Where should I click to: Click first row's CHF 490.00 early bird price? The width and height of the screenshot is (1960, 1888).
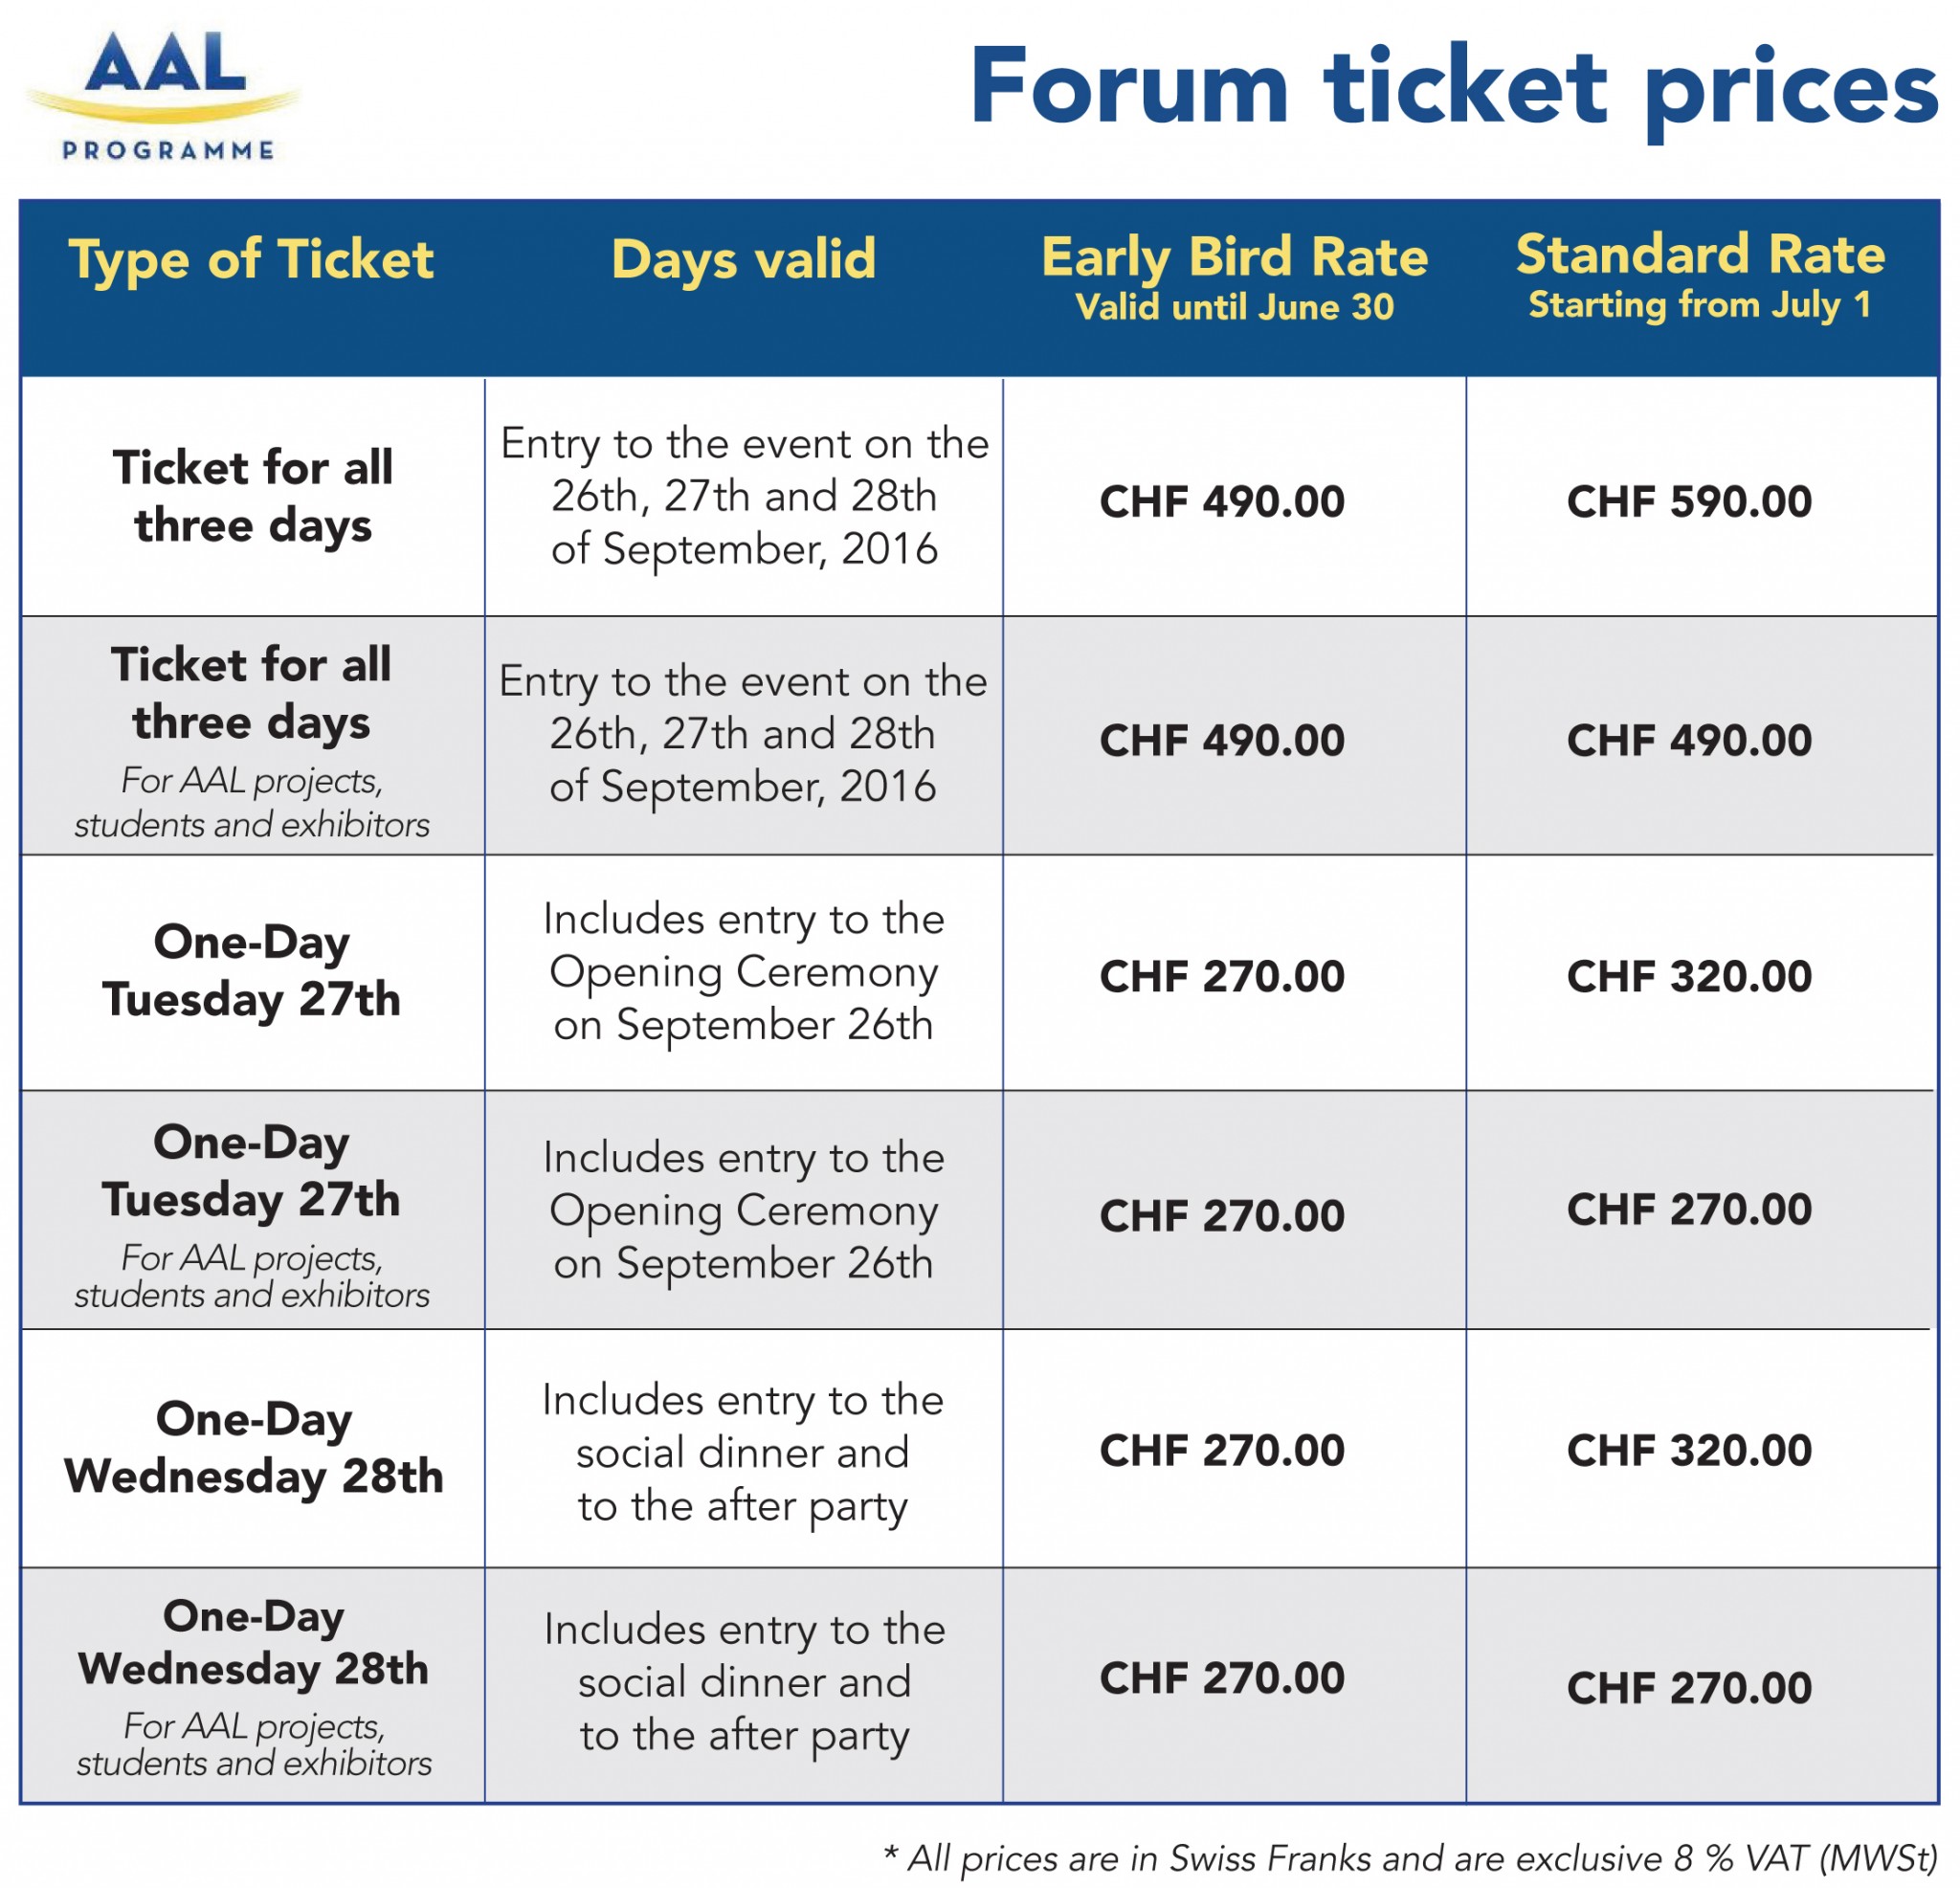click(1222, 501)
